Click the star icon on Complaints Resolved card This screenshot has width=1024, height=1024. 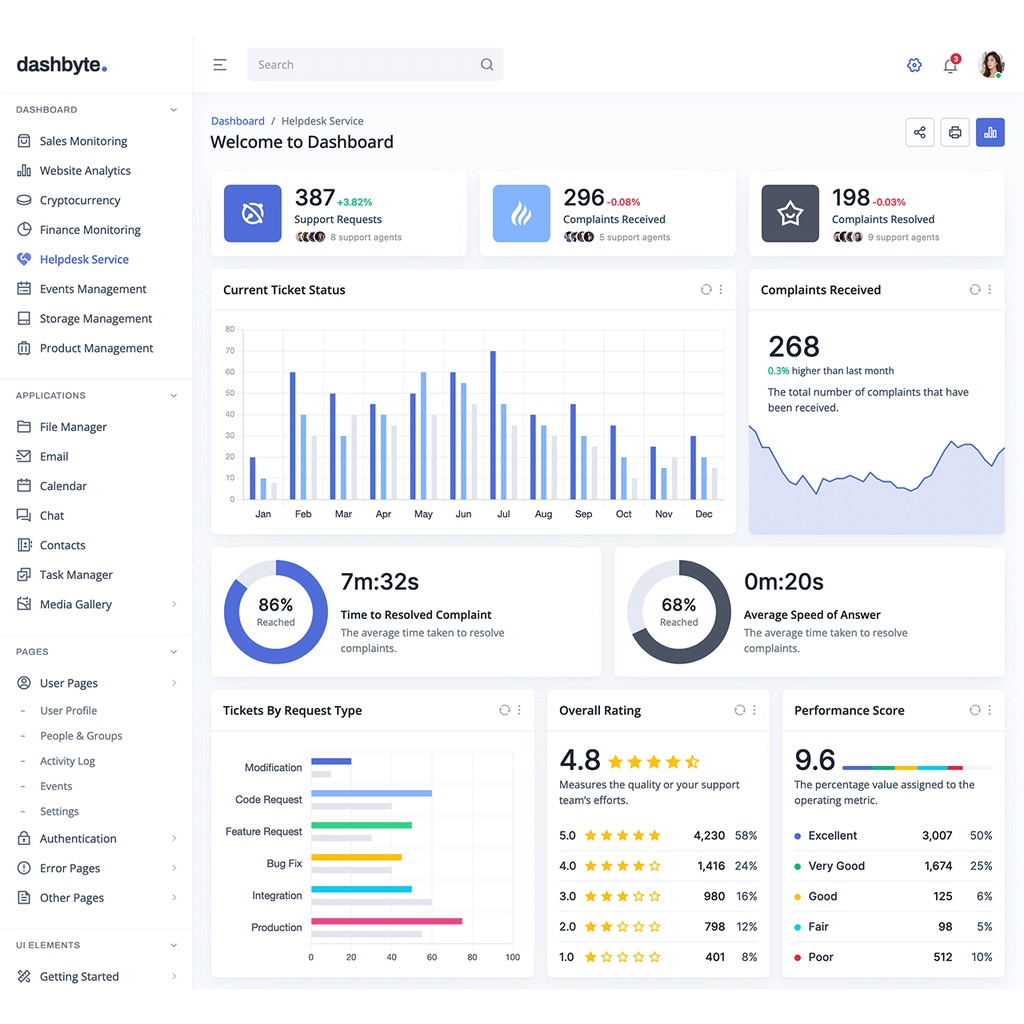pyautogui.click(x=790, y=214)
